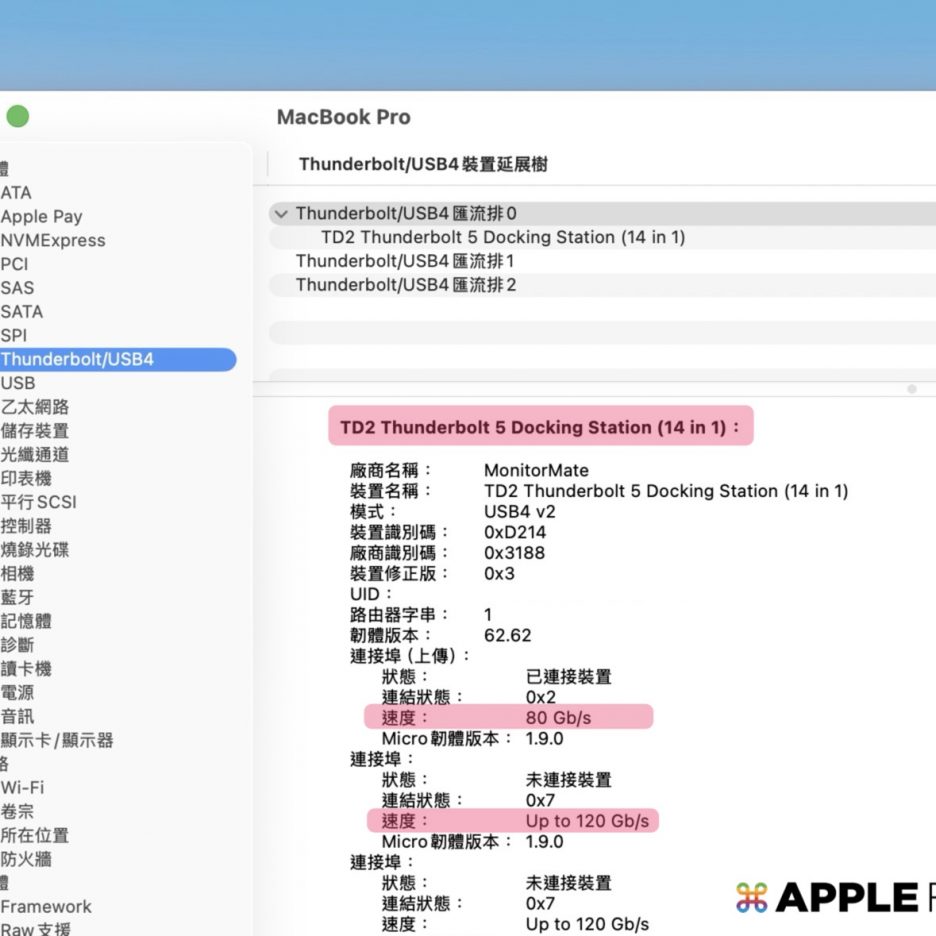The height and width of the screenshot is (936, 936).
Task: Click the green maximize window button
Action: [x=18, y=117]
